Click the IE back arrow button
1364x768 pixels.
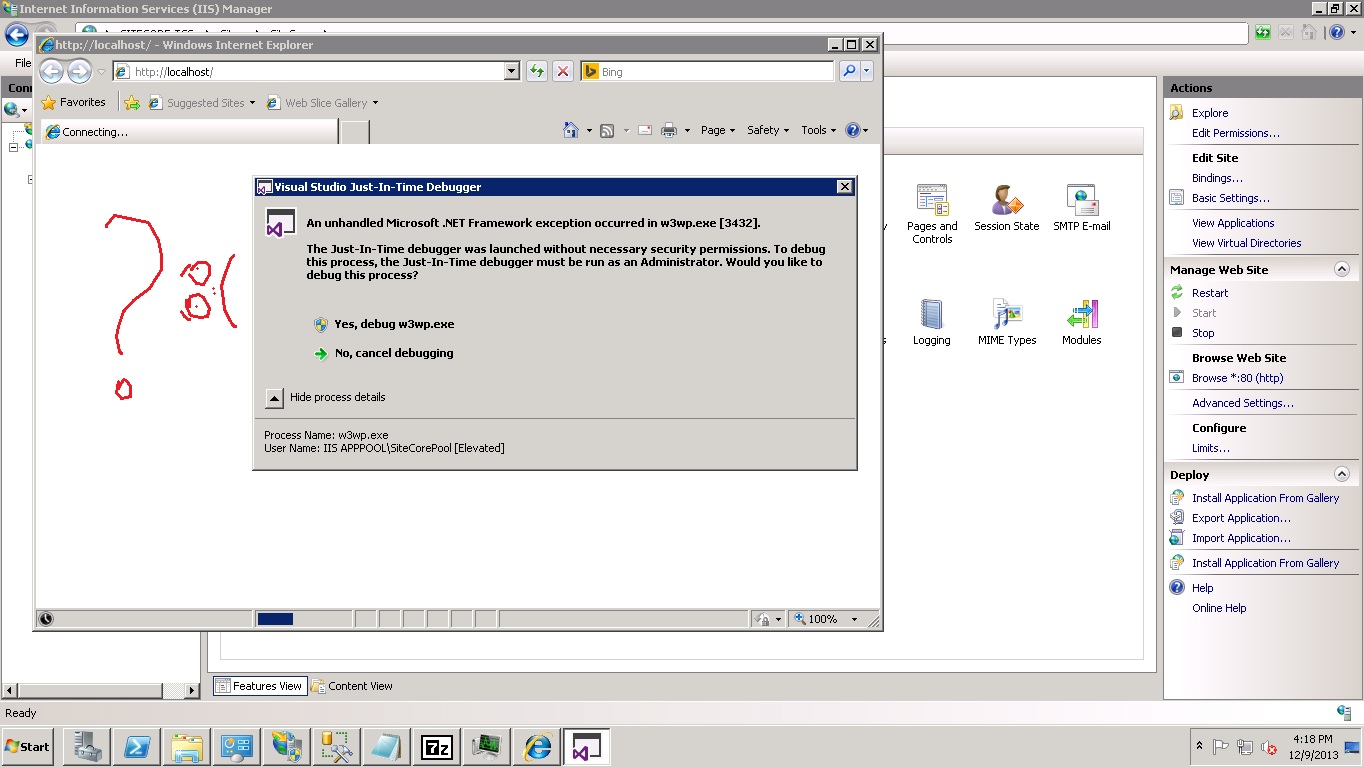52,71
